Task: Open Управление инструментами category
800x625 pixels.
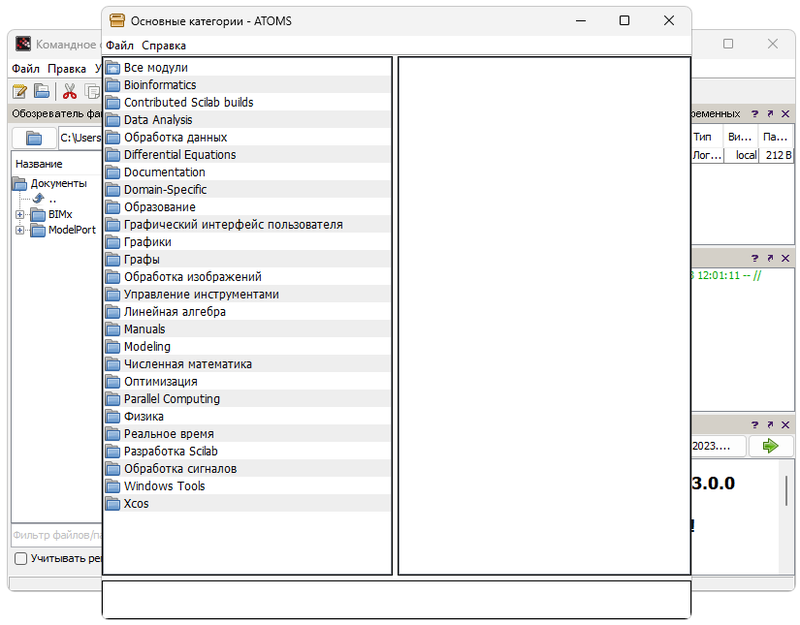Action: pos(247,294)
